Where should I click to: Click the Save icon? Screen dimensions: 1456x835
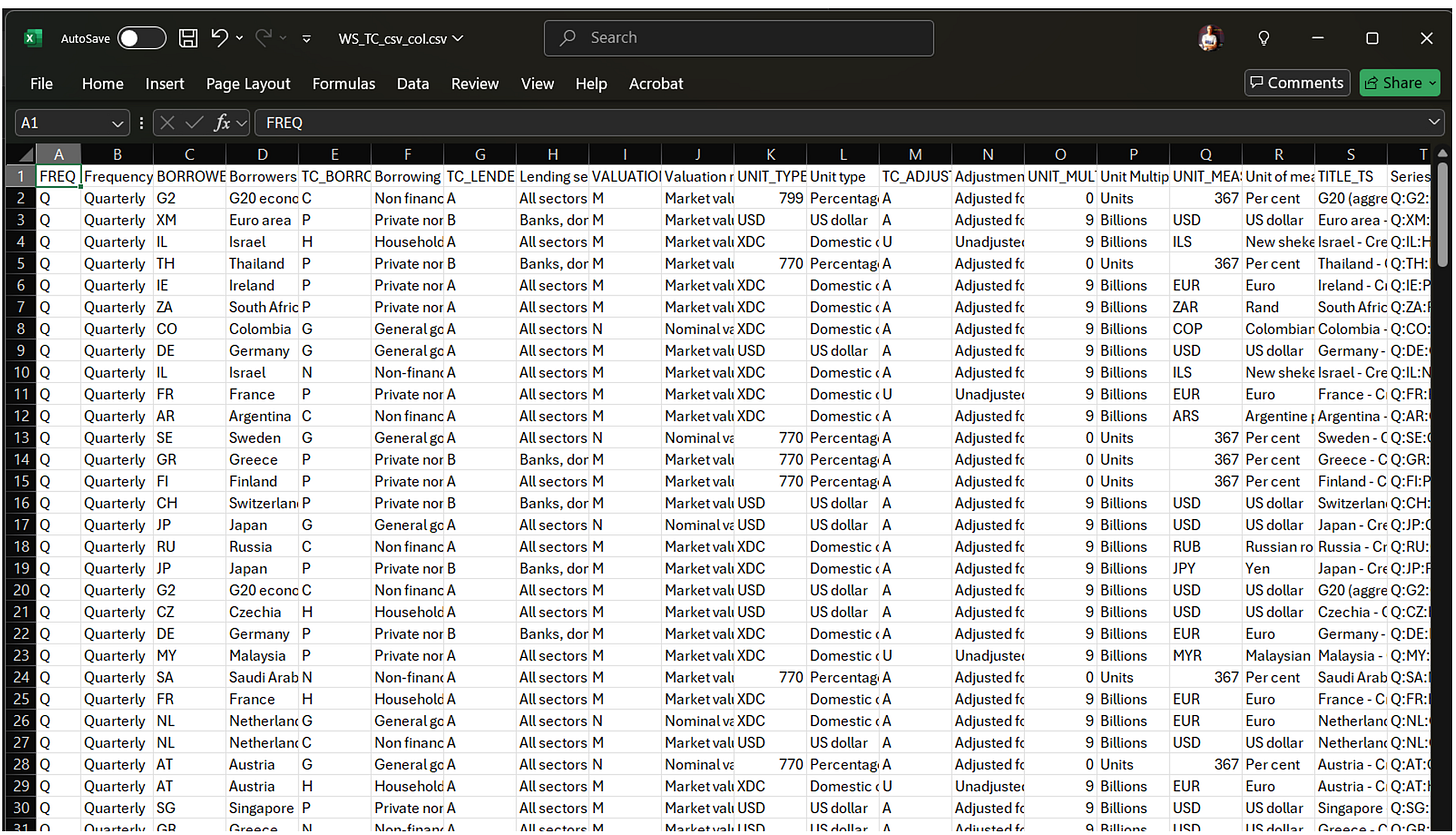(x=188, y=38)
